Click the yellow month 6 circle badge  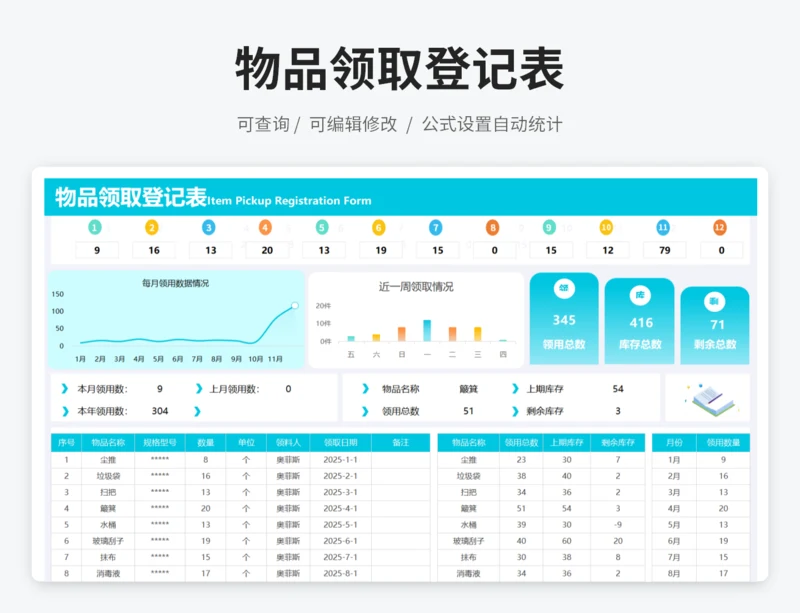coord(379,227)
